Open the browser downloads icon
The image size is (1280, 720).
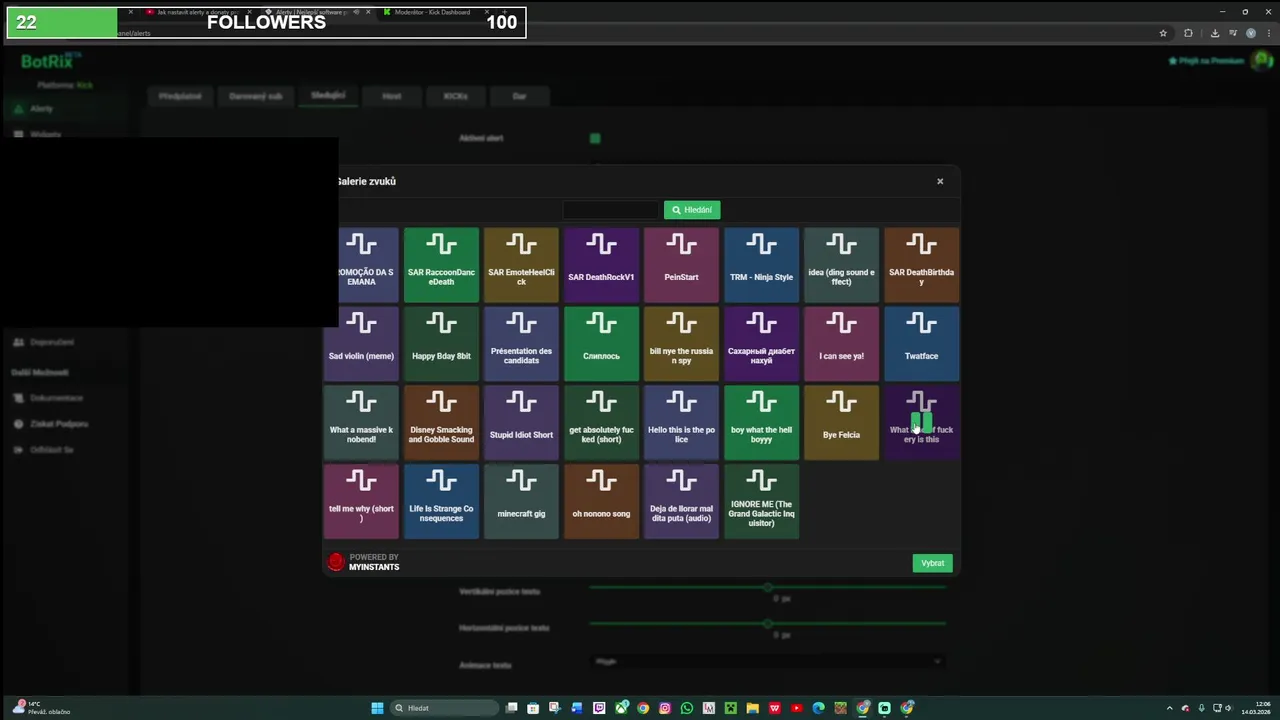1214,33
